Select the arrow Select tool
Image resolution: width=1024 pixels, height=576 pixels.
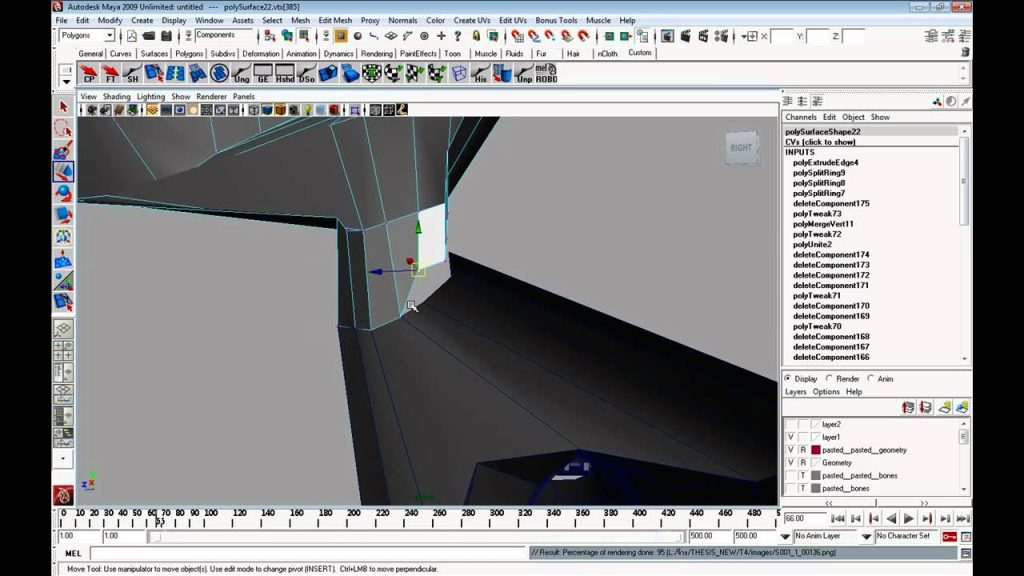(63, 106)
